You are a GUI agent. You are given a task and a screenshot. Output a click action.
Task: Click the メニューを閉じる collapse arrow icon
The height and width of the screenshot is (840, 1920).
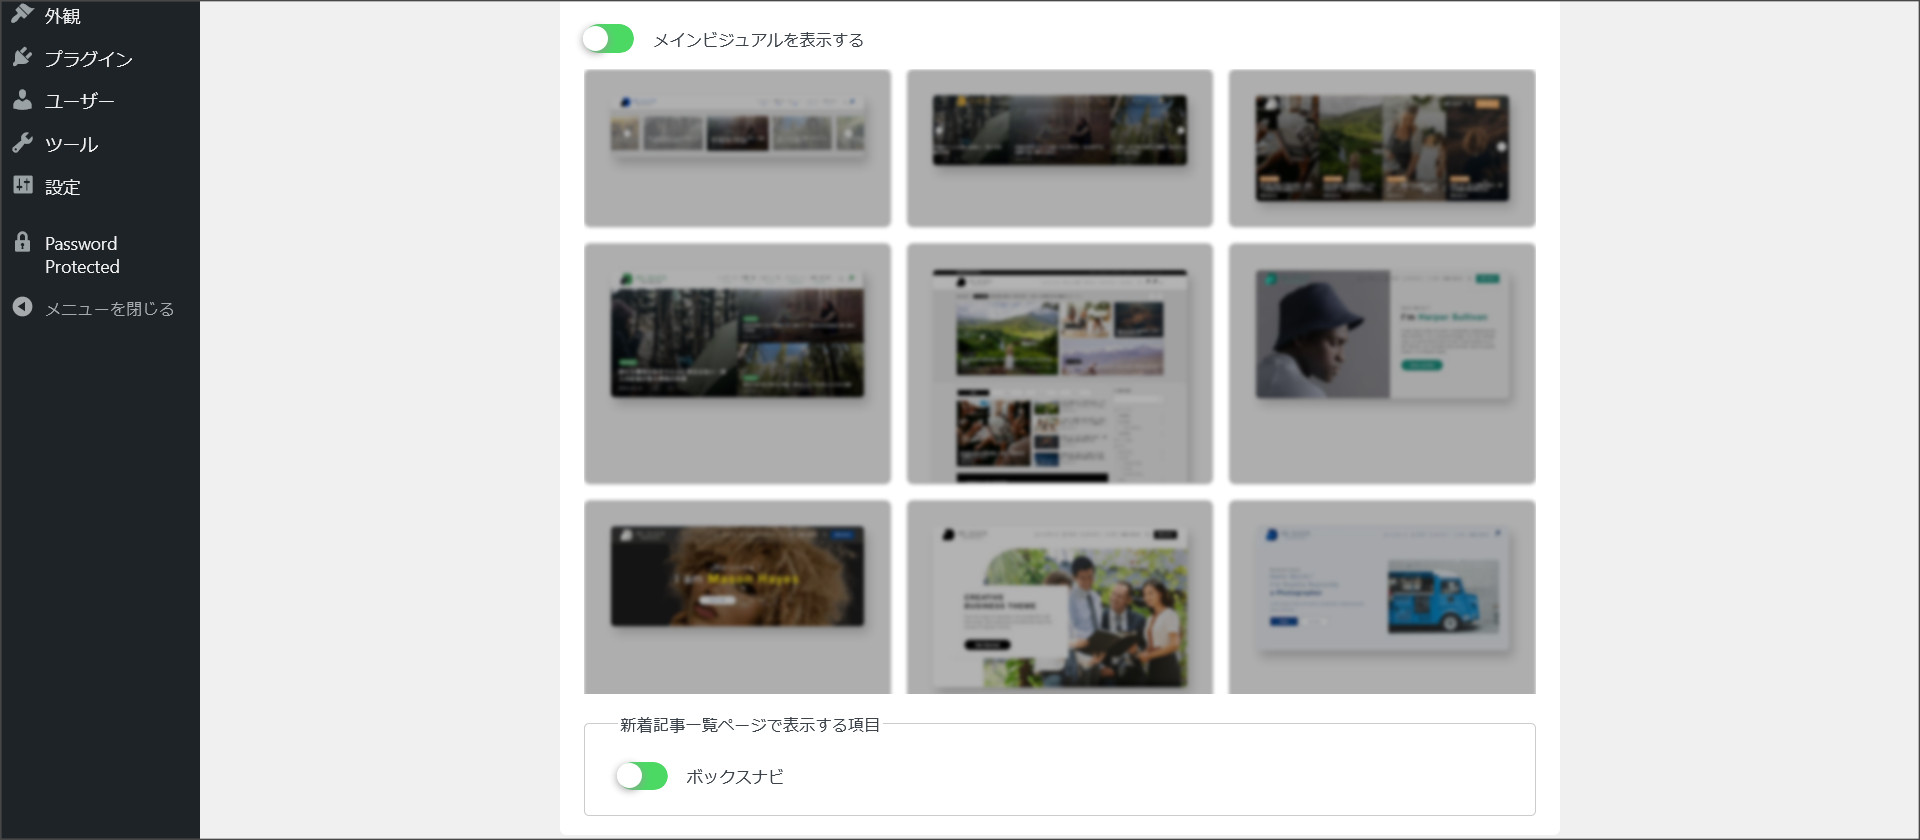click(x=22, y=307)
